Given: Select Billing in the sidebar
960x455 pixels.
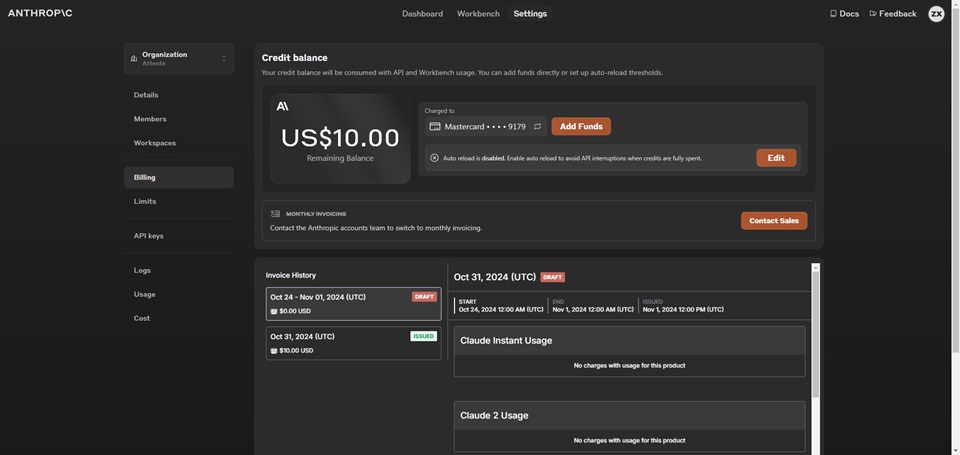Looking at the screenshot, I should coord(179,177).
